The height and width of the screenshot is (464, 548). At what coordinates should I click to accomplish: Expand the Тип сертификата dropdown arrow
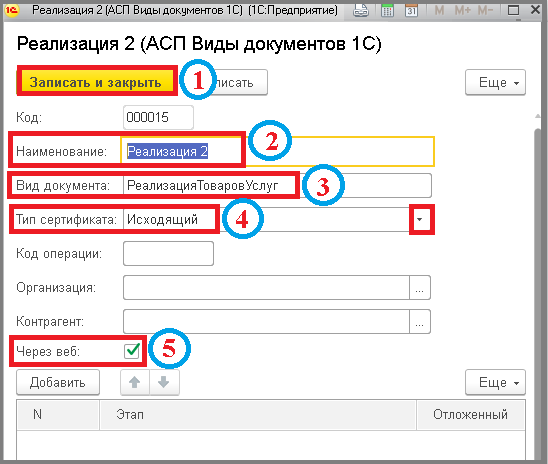click(420, 219)
